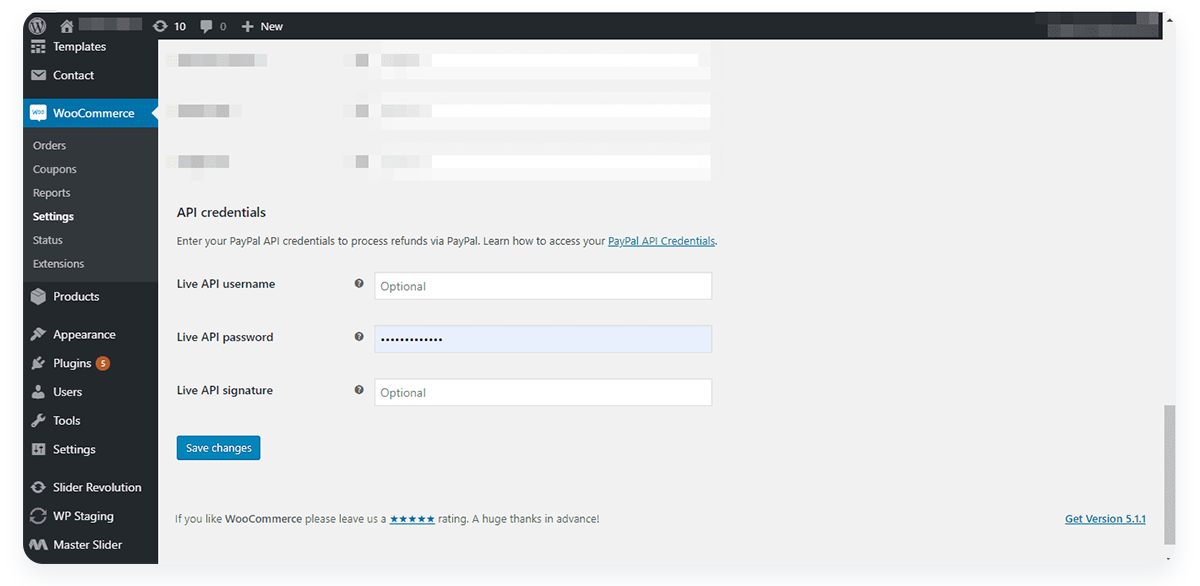Open the Contact menu item
The width and height of the screenshot is (1200, 586).
tap(73, 75)
